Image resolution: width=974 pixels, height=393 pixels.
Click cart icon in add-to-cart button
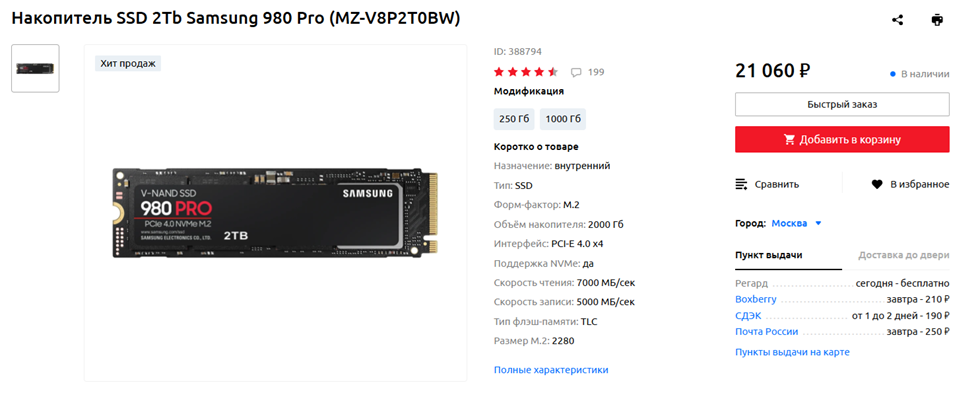click(x=790, y=140)
